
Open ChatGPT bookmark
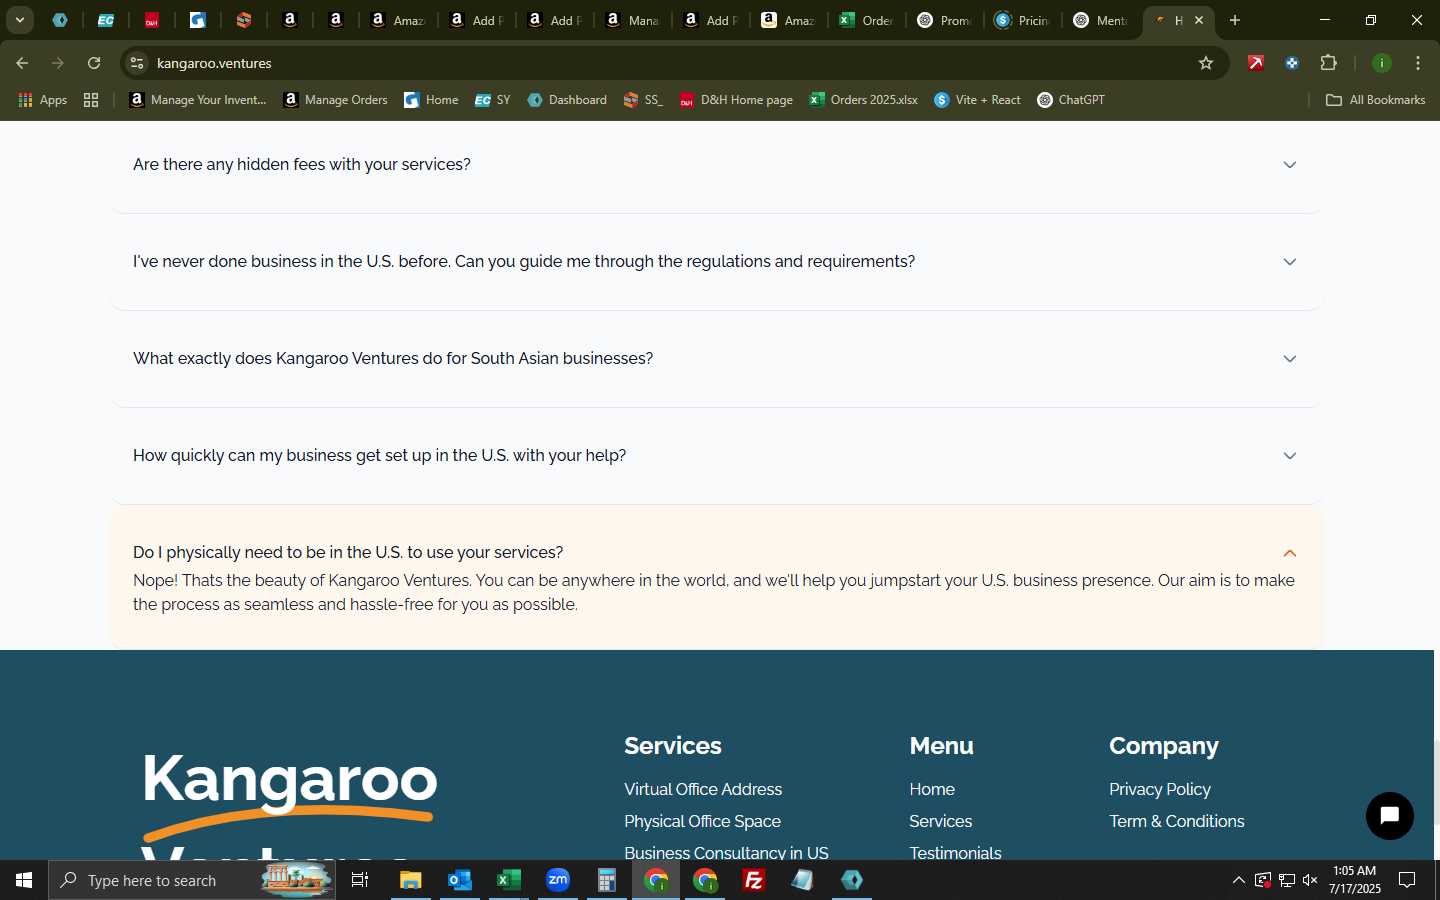pyautogui.click(x=1071, y=100)
